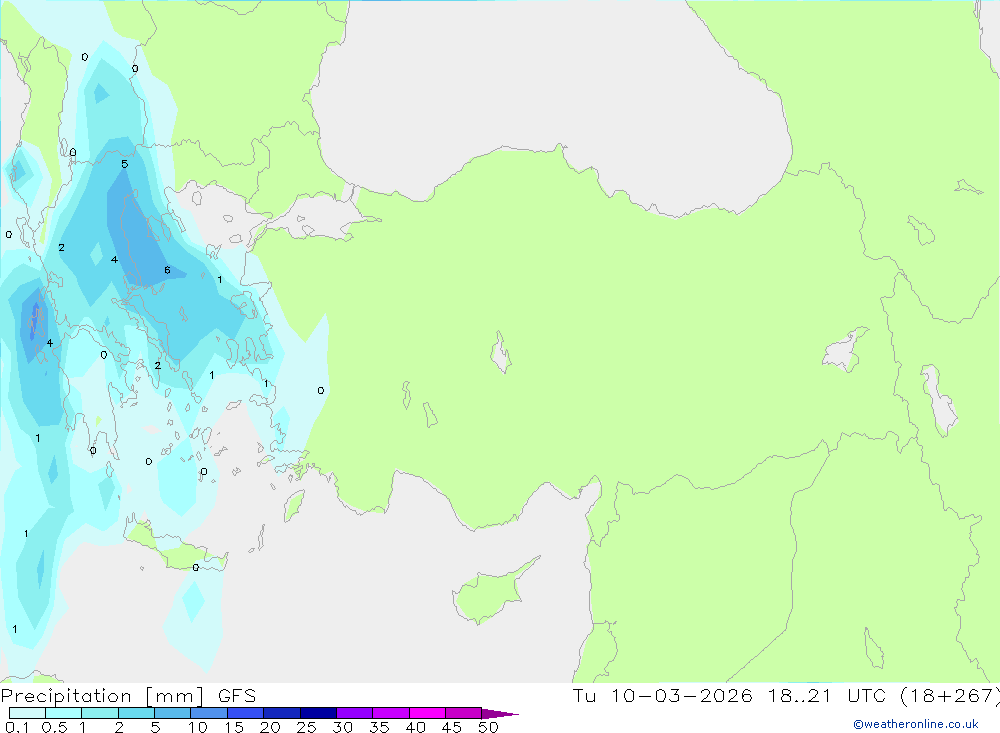Image resolution: width=1000 pixels, height=733 pixels.
Task: Click the "5" precipitation value on map
Action: (124, 164)
